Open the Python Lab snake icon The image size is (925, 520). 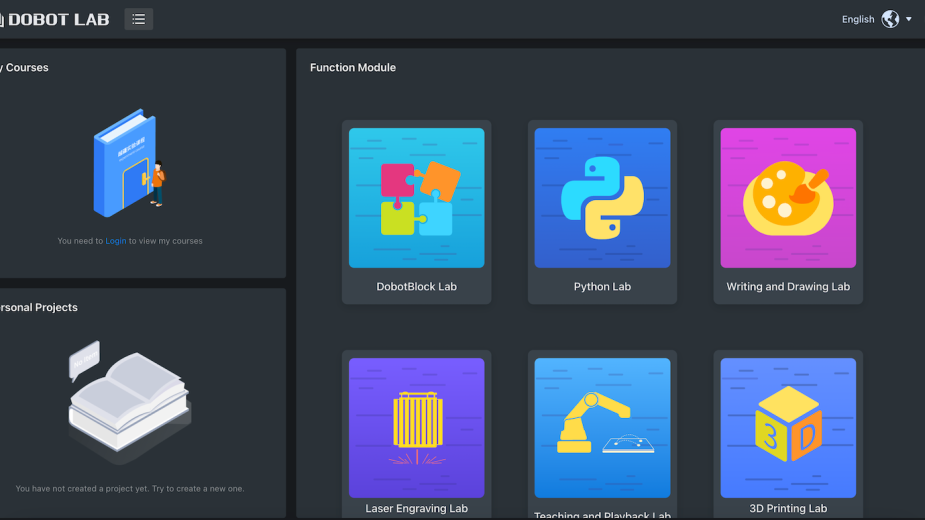[602, 198]
